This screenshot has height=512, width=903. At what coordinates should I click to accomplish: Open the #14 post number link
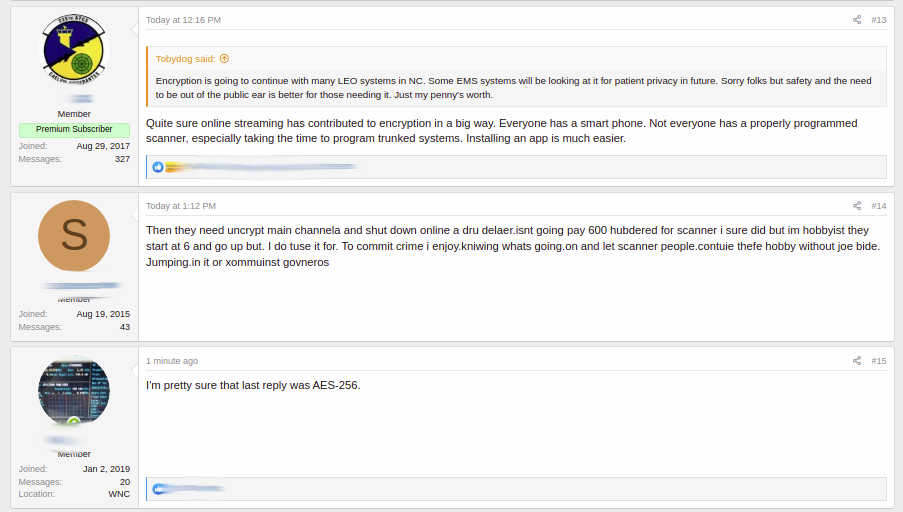[878, 206]
